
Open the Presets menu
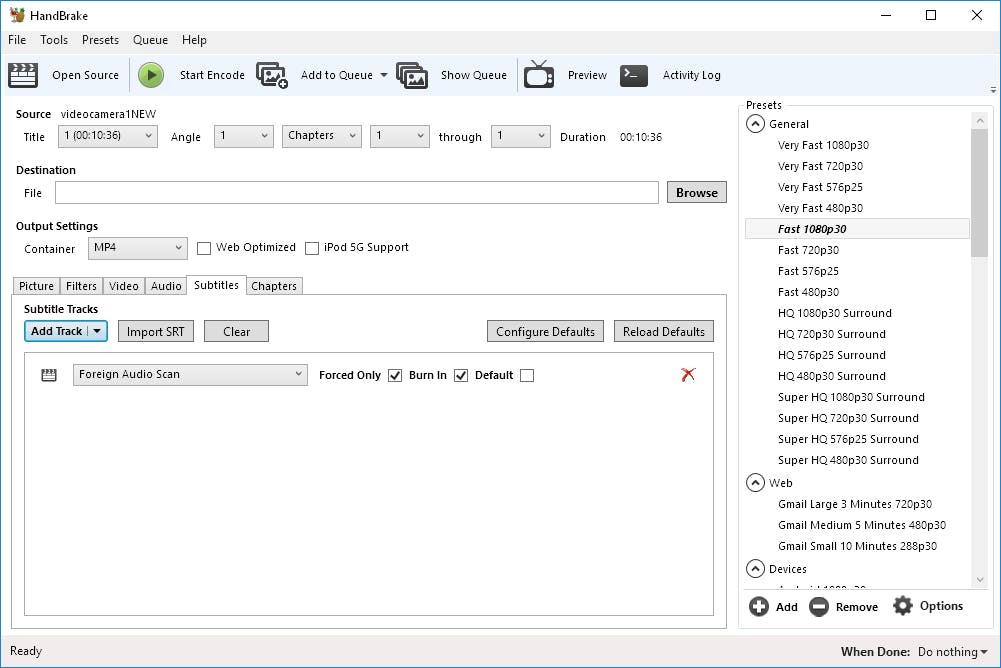[x=100, y=40]
